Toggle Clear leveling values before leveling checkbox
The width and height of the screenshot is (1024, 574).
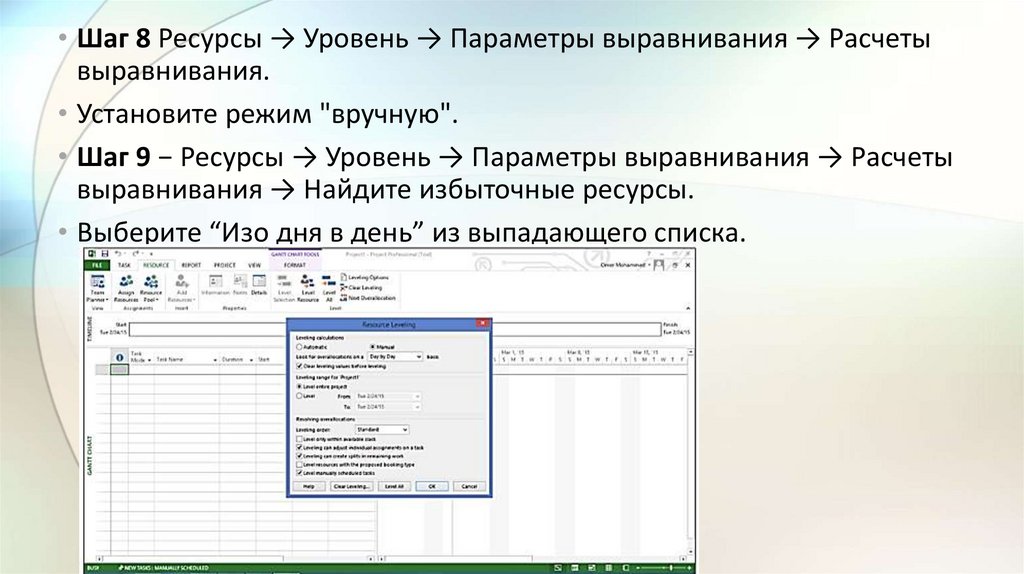click(300, 366)
